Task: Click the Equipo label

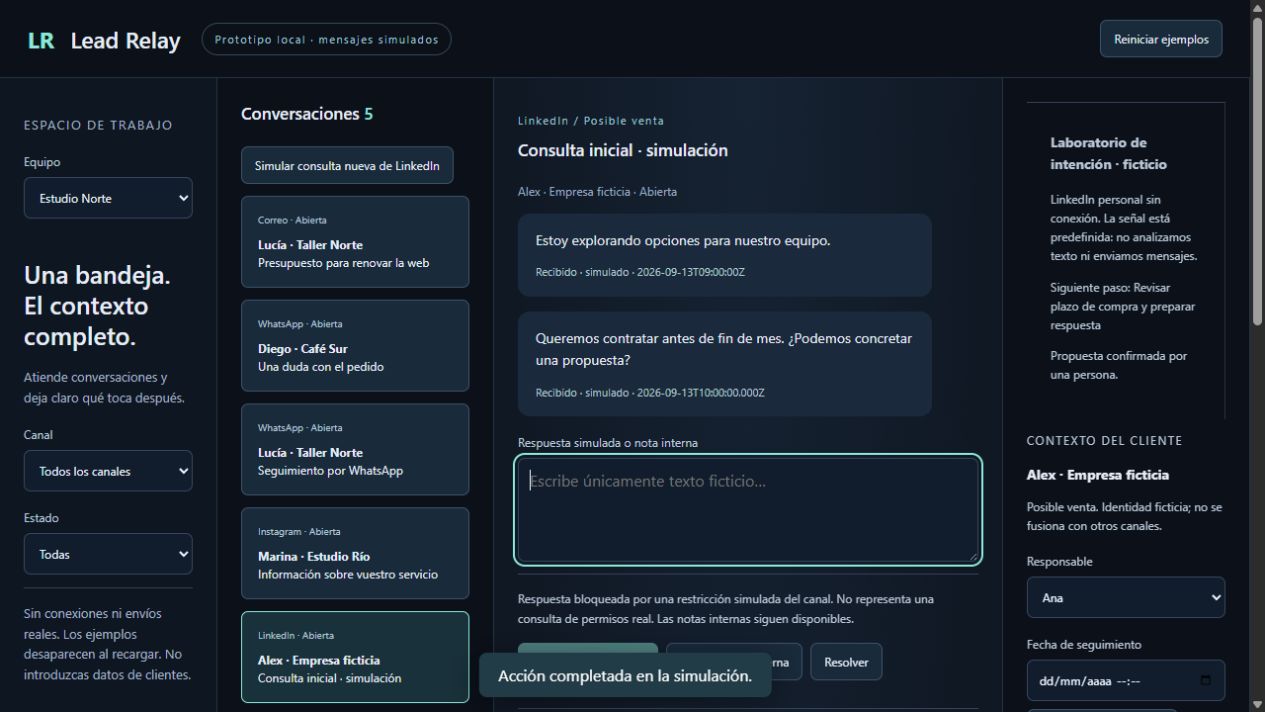Action: coord(42,162)
